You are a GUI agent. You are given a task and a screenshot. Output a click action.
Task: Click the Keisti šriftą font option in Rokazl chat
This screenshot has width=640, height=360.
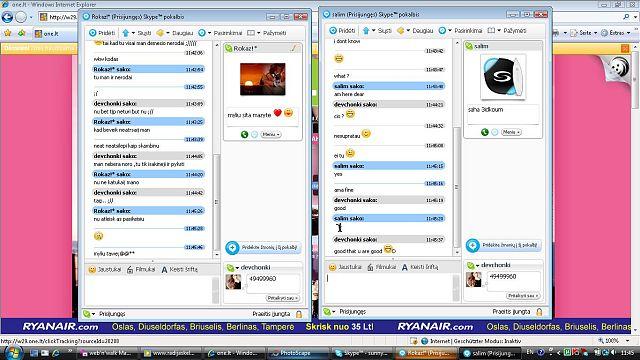(x=179, y=269)
